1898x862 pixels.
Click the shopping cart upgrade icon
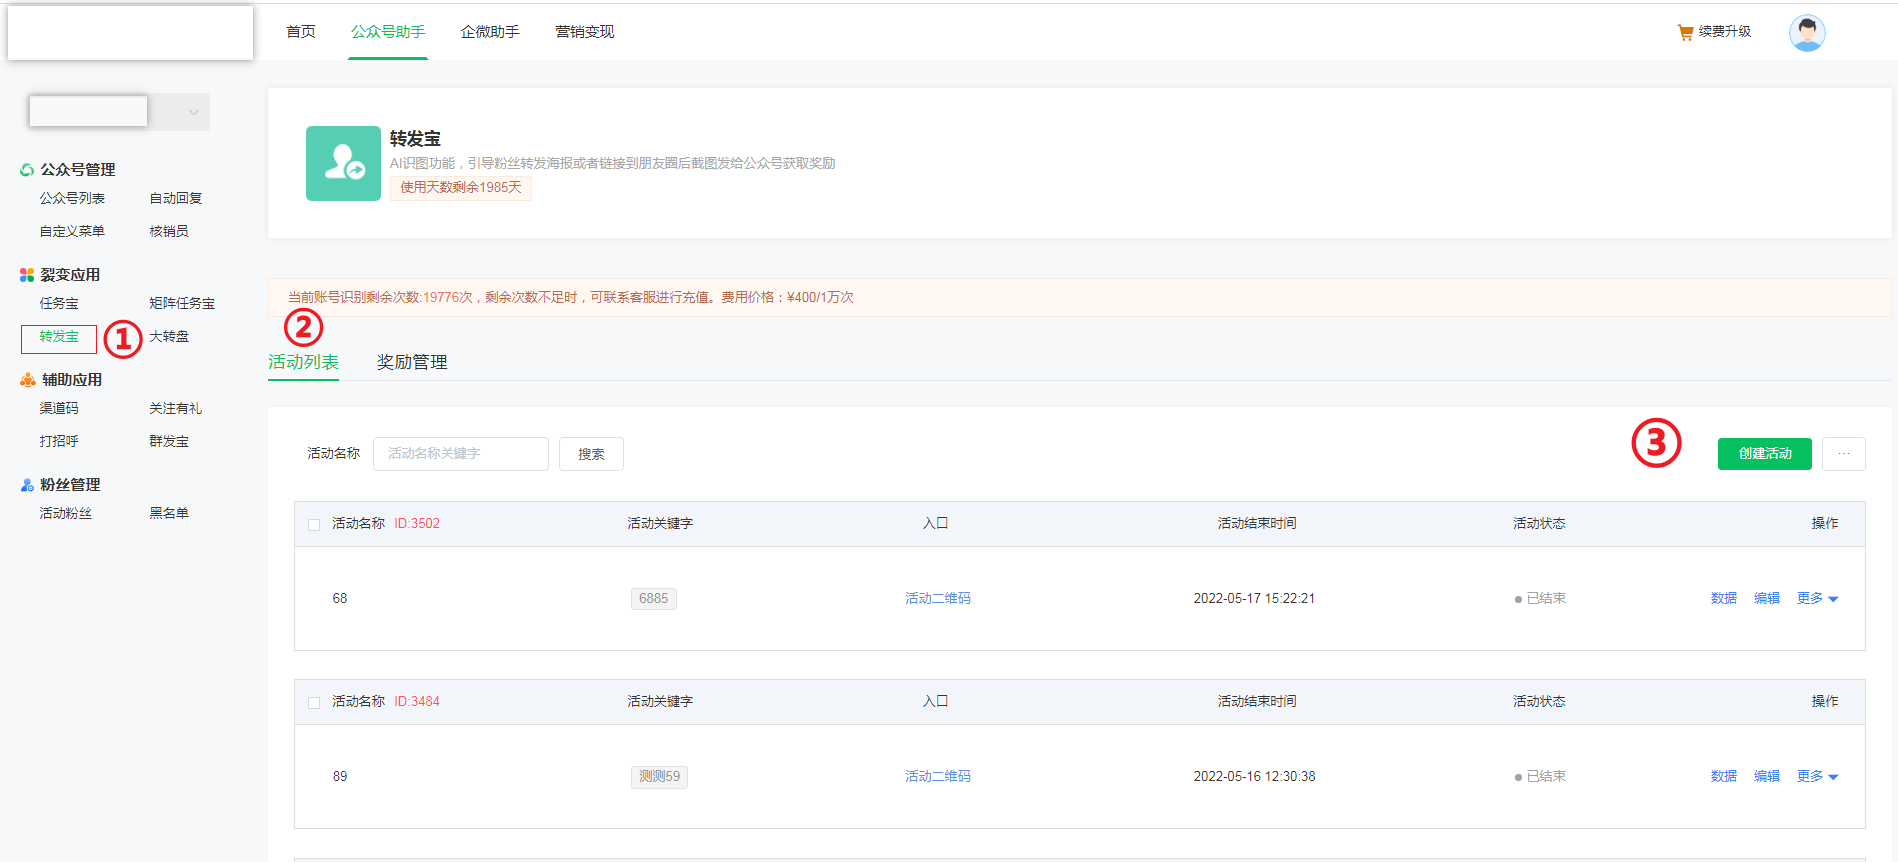[x=1685, y=32]
